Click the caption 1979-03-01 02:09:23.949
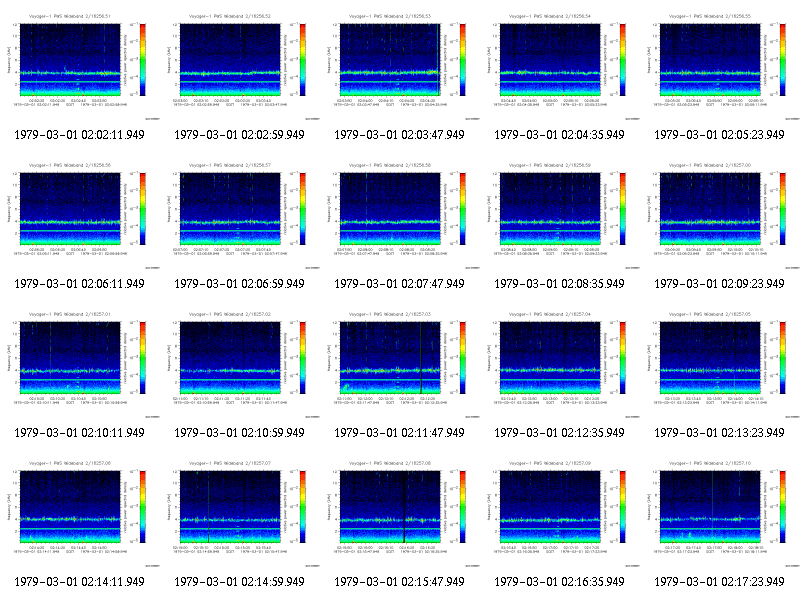800x596 pixels. pyautogui.click(x=719, y=284)
